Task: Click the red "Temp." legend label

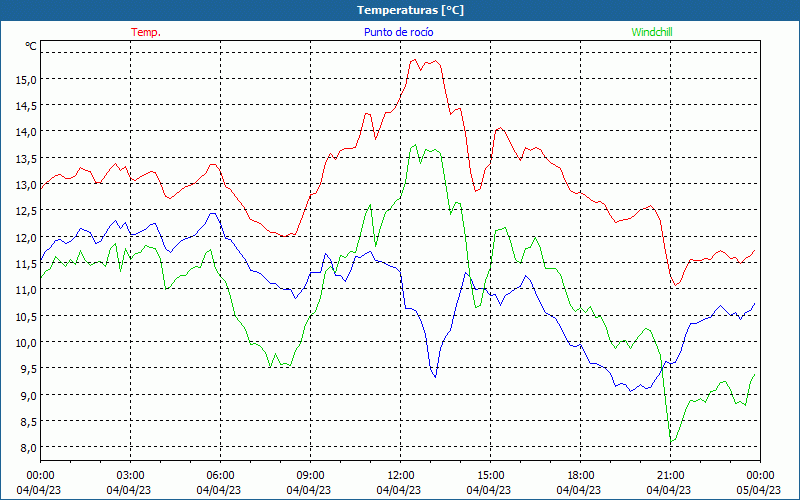Action: tap(146, 32)
